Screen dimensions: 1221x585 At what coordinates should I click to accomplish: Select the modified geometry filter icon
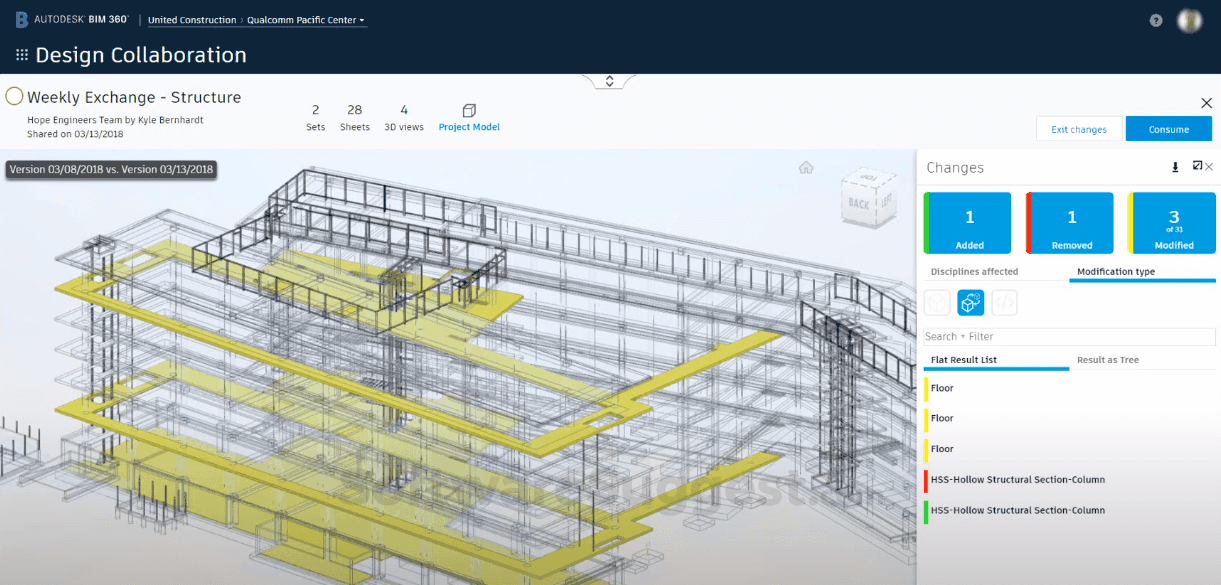point(970,302)
